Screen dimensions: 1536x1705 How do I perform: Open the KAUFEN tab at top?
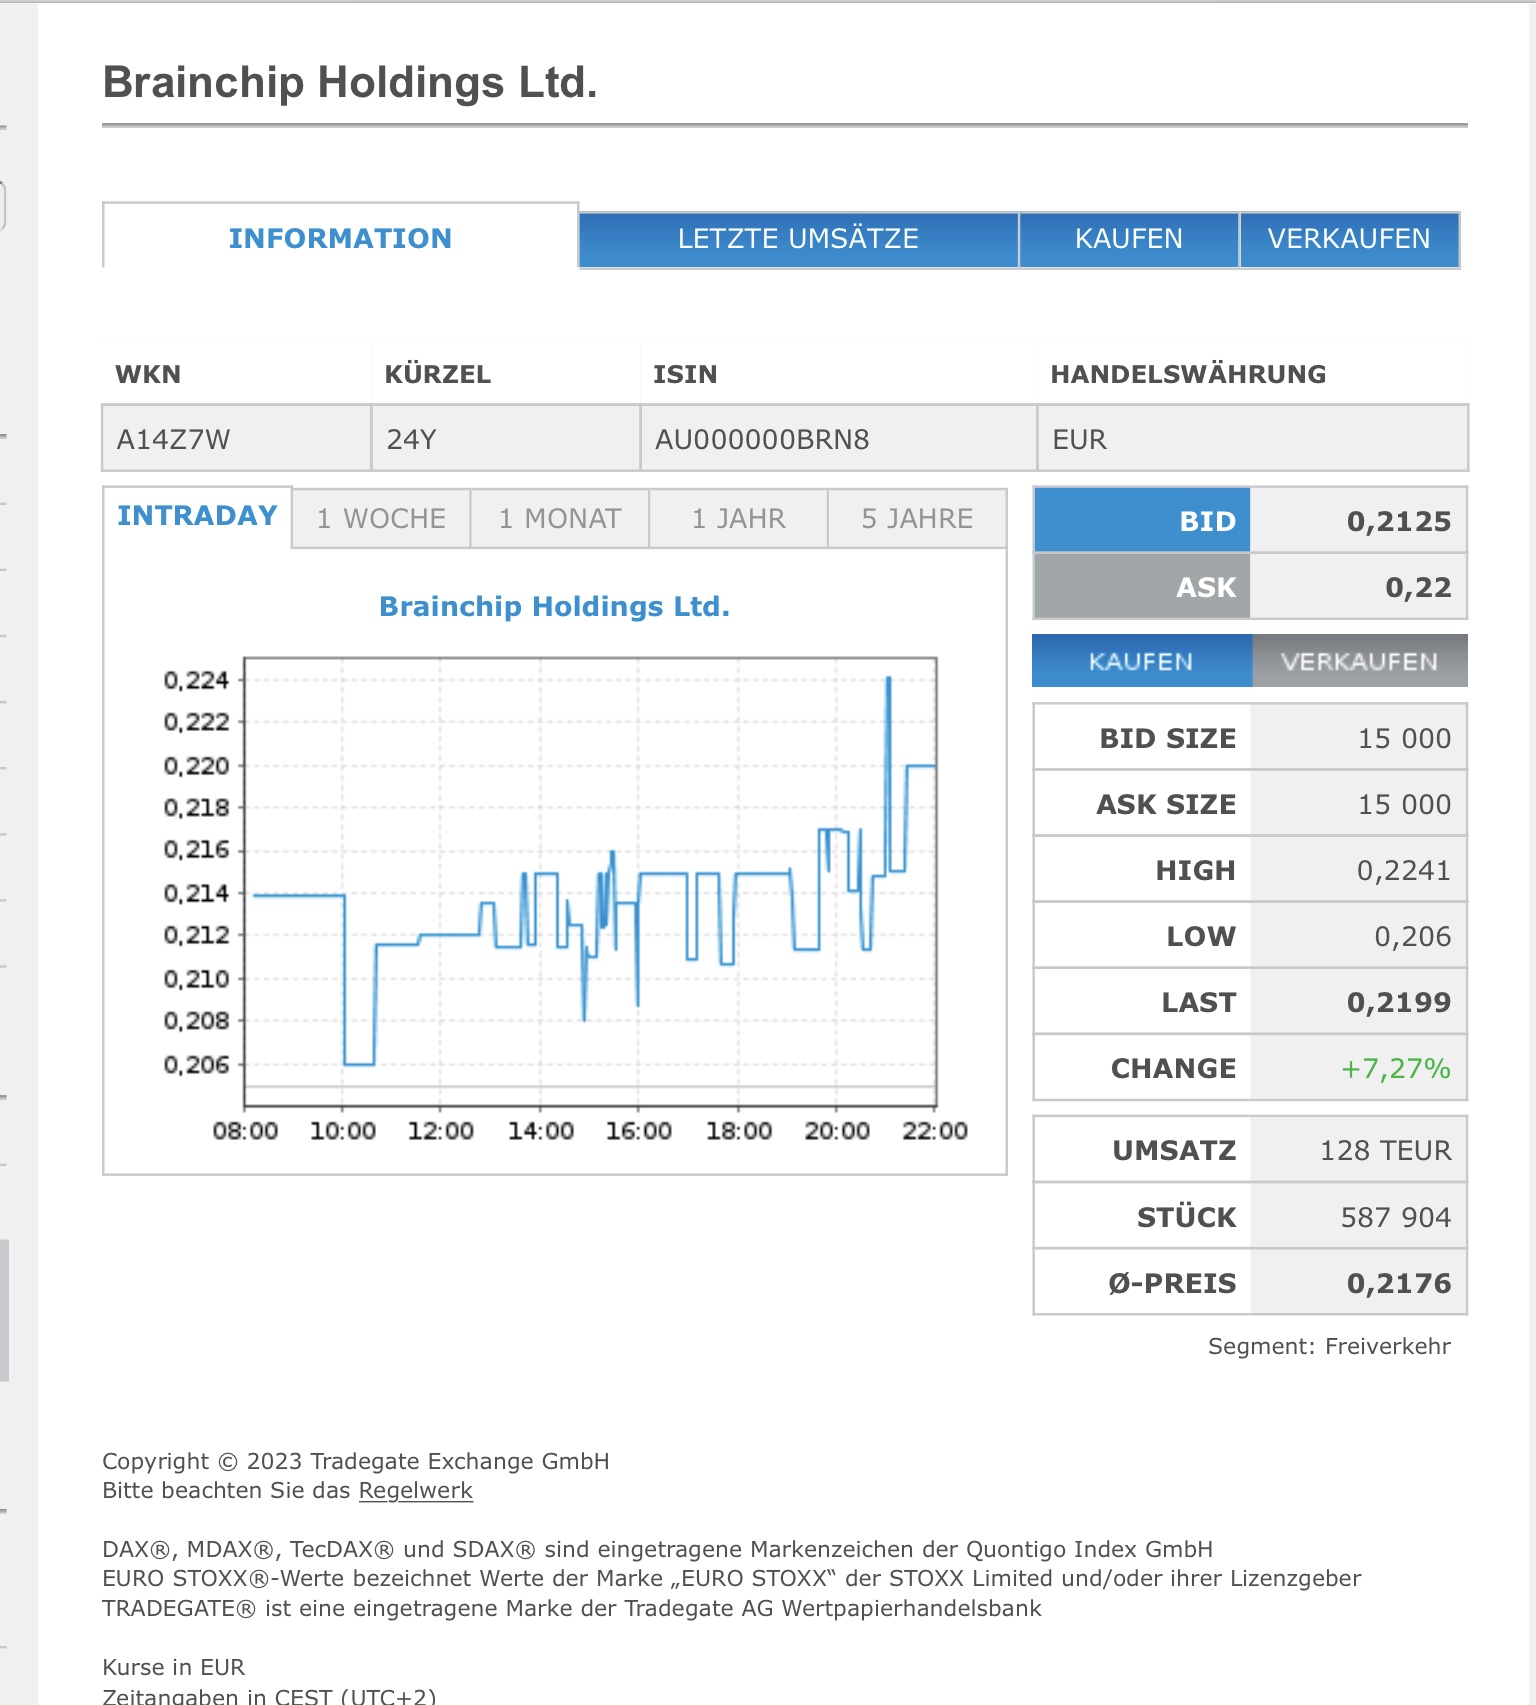pos(1129,239)
